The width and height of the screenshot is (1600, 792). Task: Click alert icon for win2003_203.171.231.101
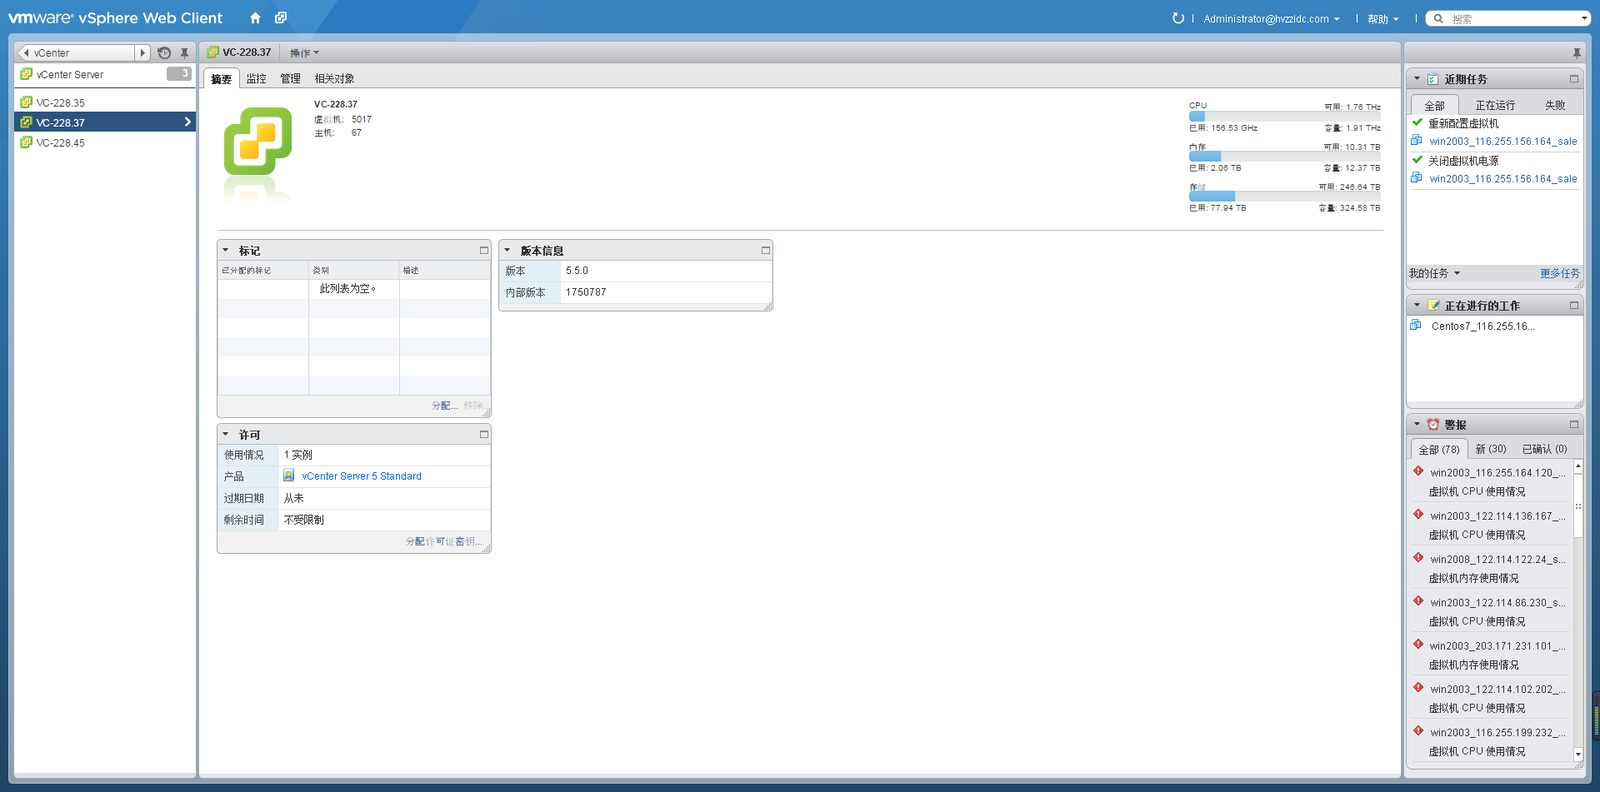[x=1418, y=644]
